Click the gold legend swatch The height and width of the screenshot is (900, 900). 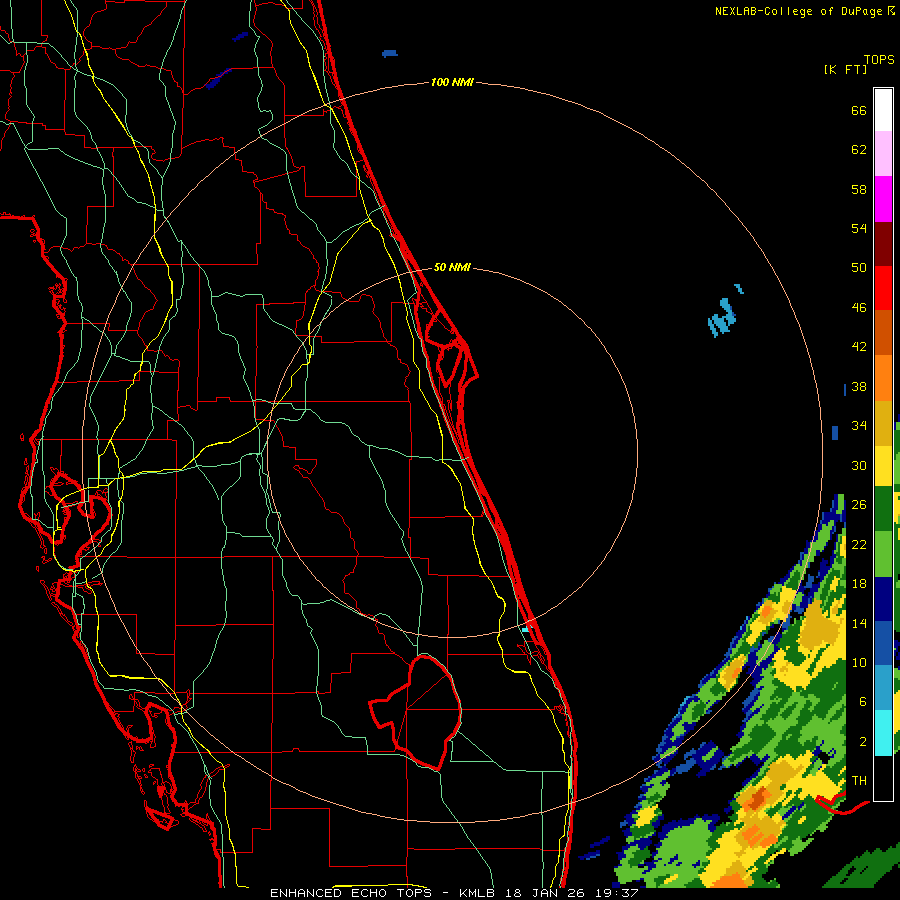[883, 424]
